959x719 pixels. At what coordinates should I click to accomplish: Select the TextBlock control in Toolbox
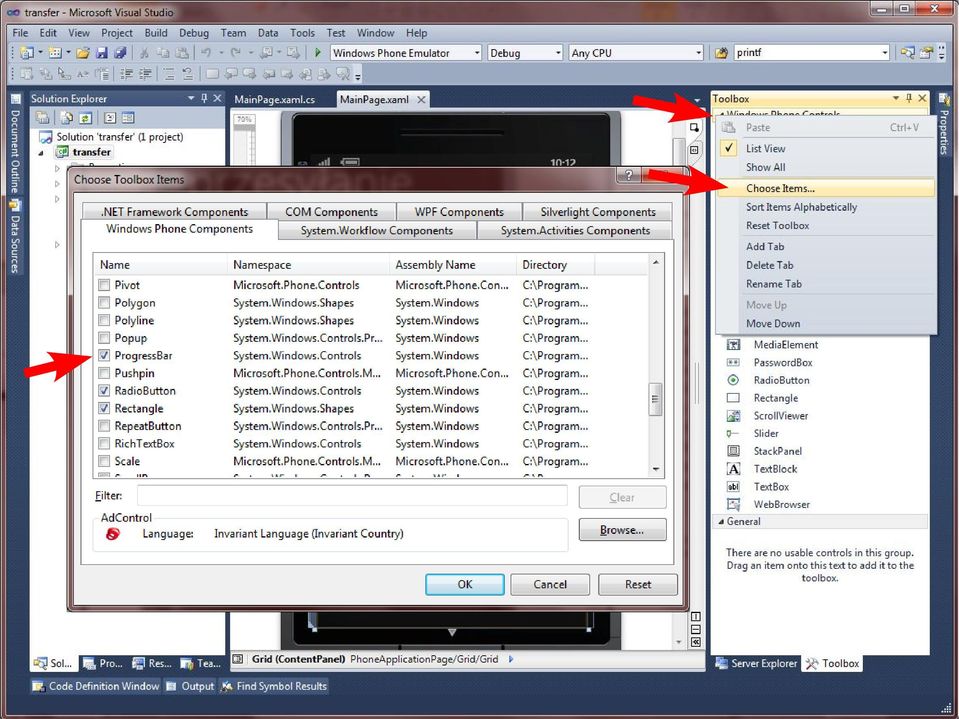[775, 469]
